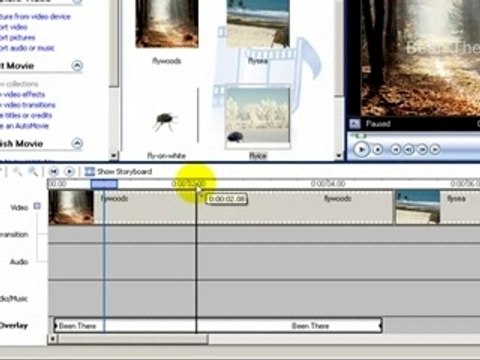Click the blue playback indicator on ruler

tap(104, 184)
